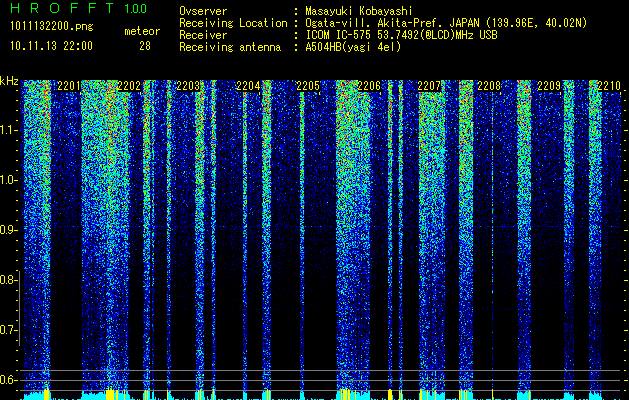629x400 pixels.
Task: Click the Receiving antenna label
Action: click(x=230, y=47)
